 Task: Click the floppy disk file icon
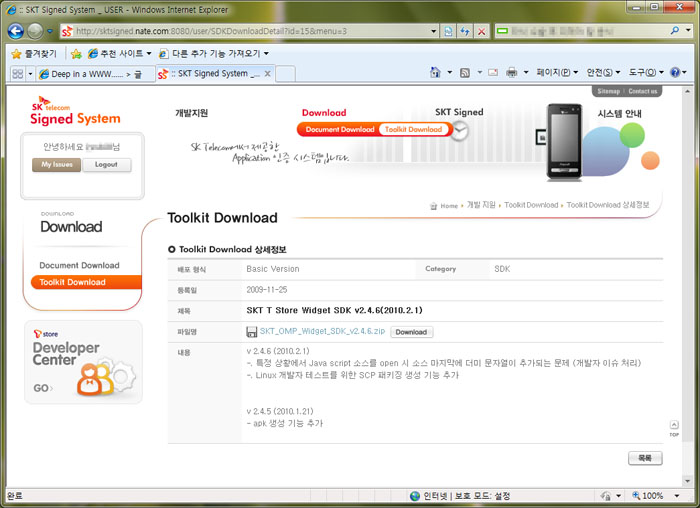coord(252,332)
